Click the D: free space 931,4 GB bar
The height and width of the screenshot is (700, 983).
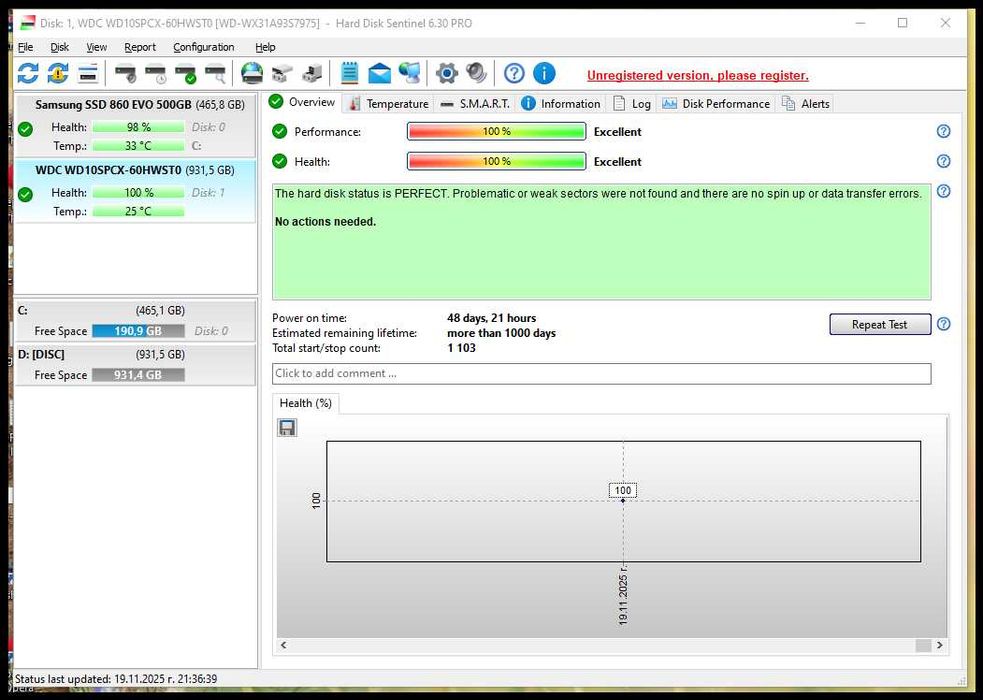click(138, 375)
